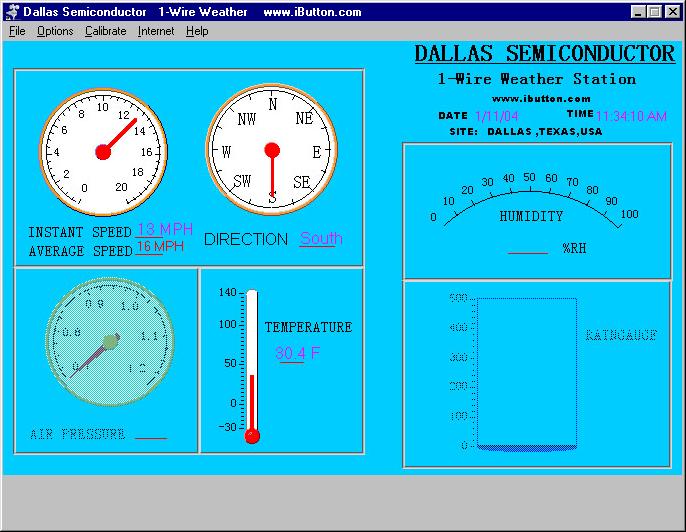Viewport: 686px width, 532px height.
Task: Click the DIRECTION label
Action: coord(246,239)
